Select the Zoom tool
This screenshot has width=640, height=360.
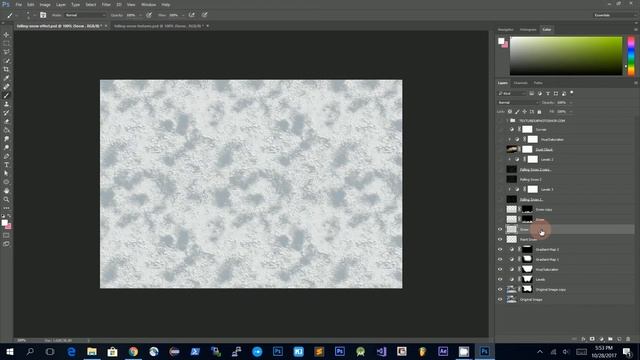point(6,200)
